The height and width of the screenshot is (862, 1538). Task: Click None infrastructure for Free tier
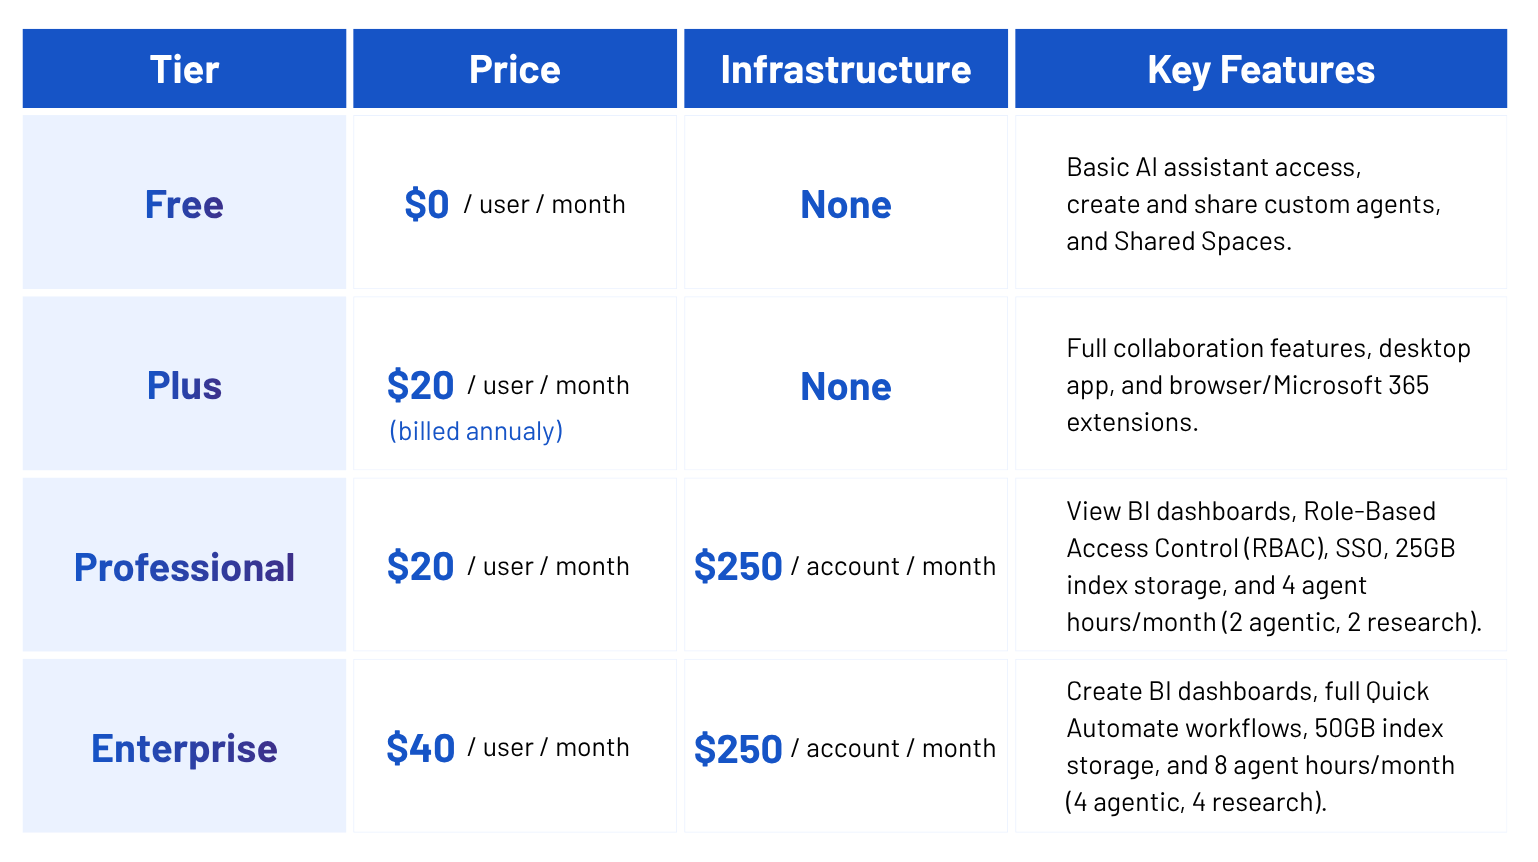click(x=846, y=204)
